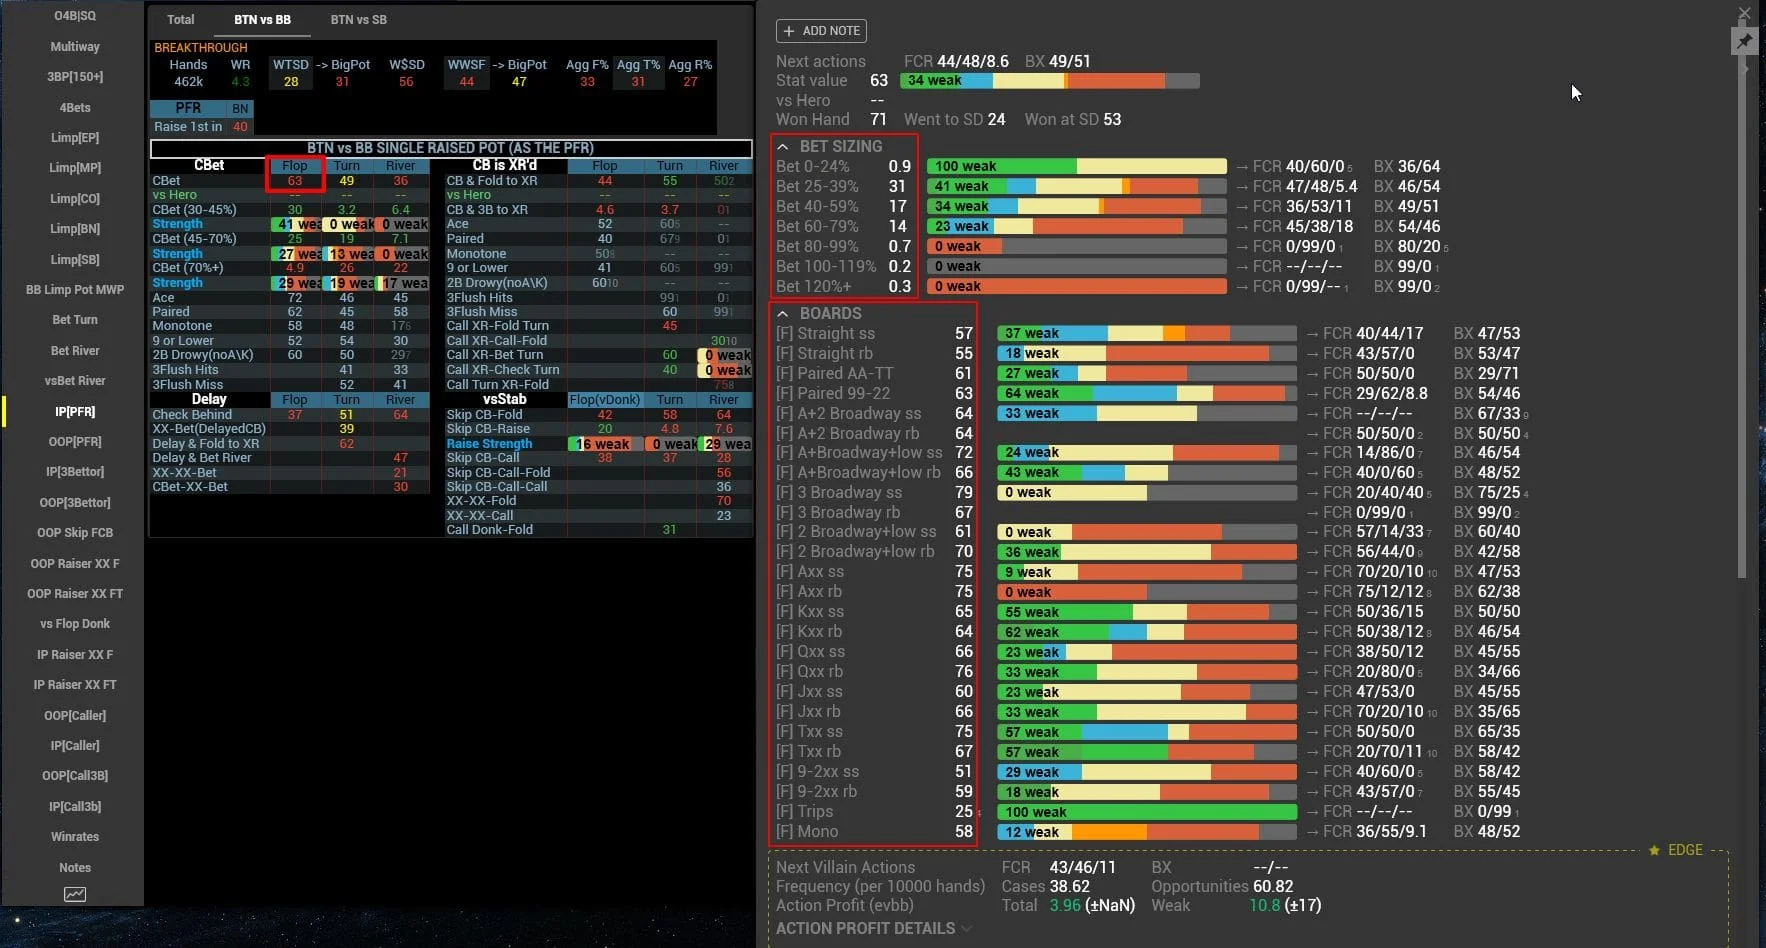
Task: Open the Total tab
Action: pos(181,20)
